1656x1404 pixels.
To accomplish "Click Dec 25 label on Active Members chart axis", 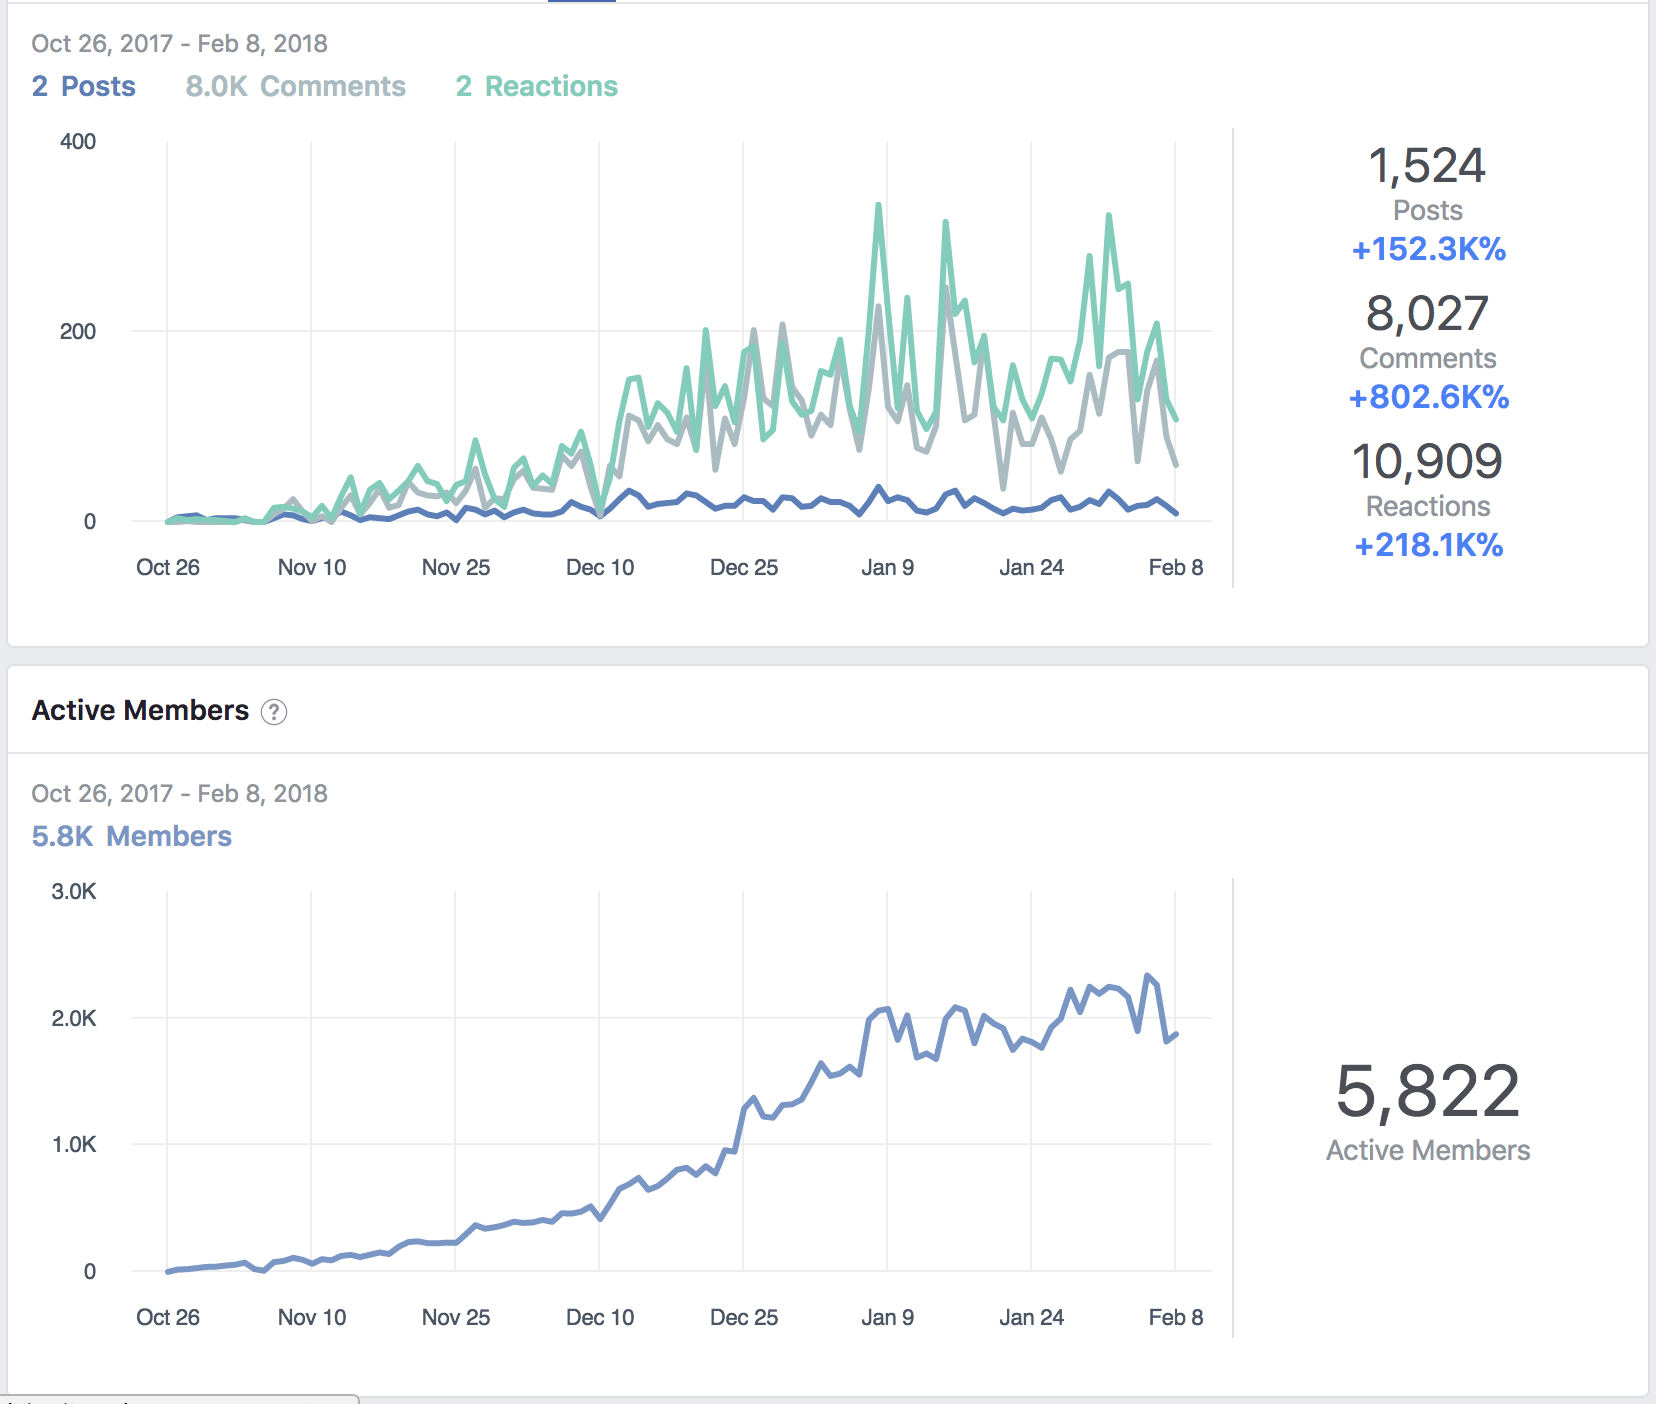I will click(x=743, y=1318).
